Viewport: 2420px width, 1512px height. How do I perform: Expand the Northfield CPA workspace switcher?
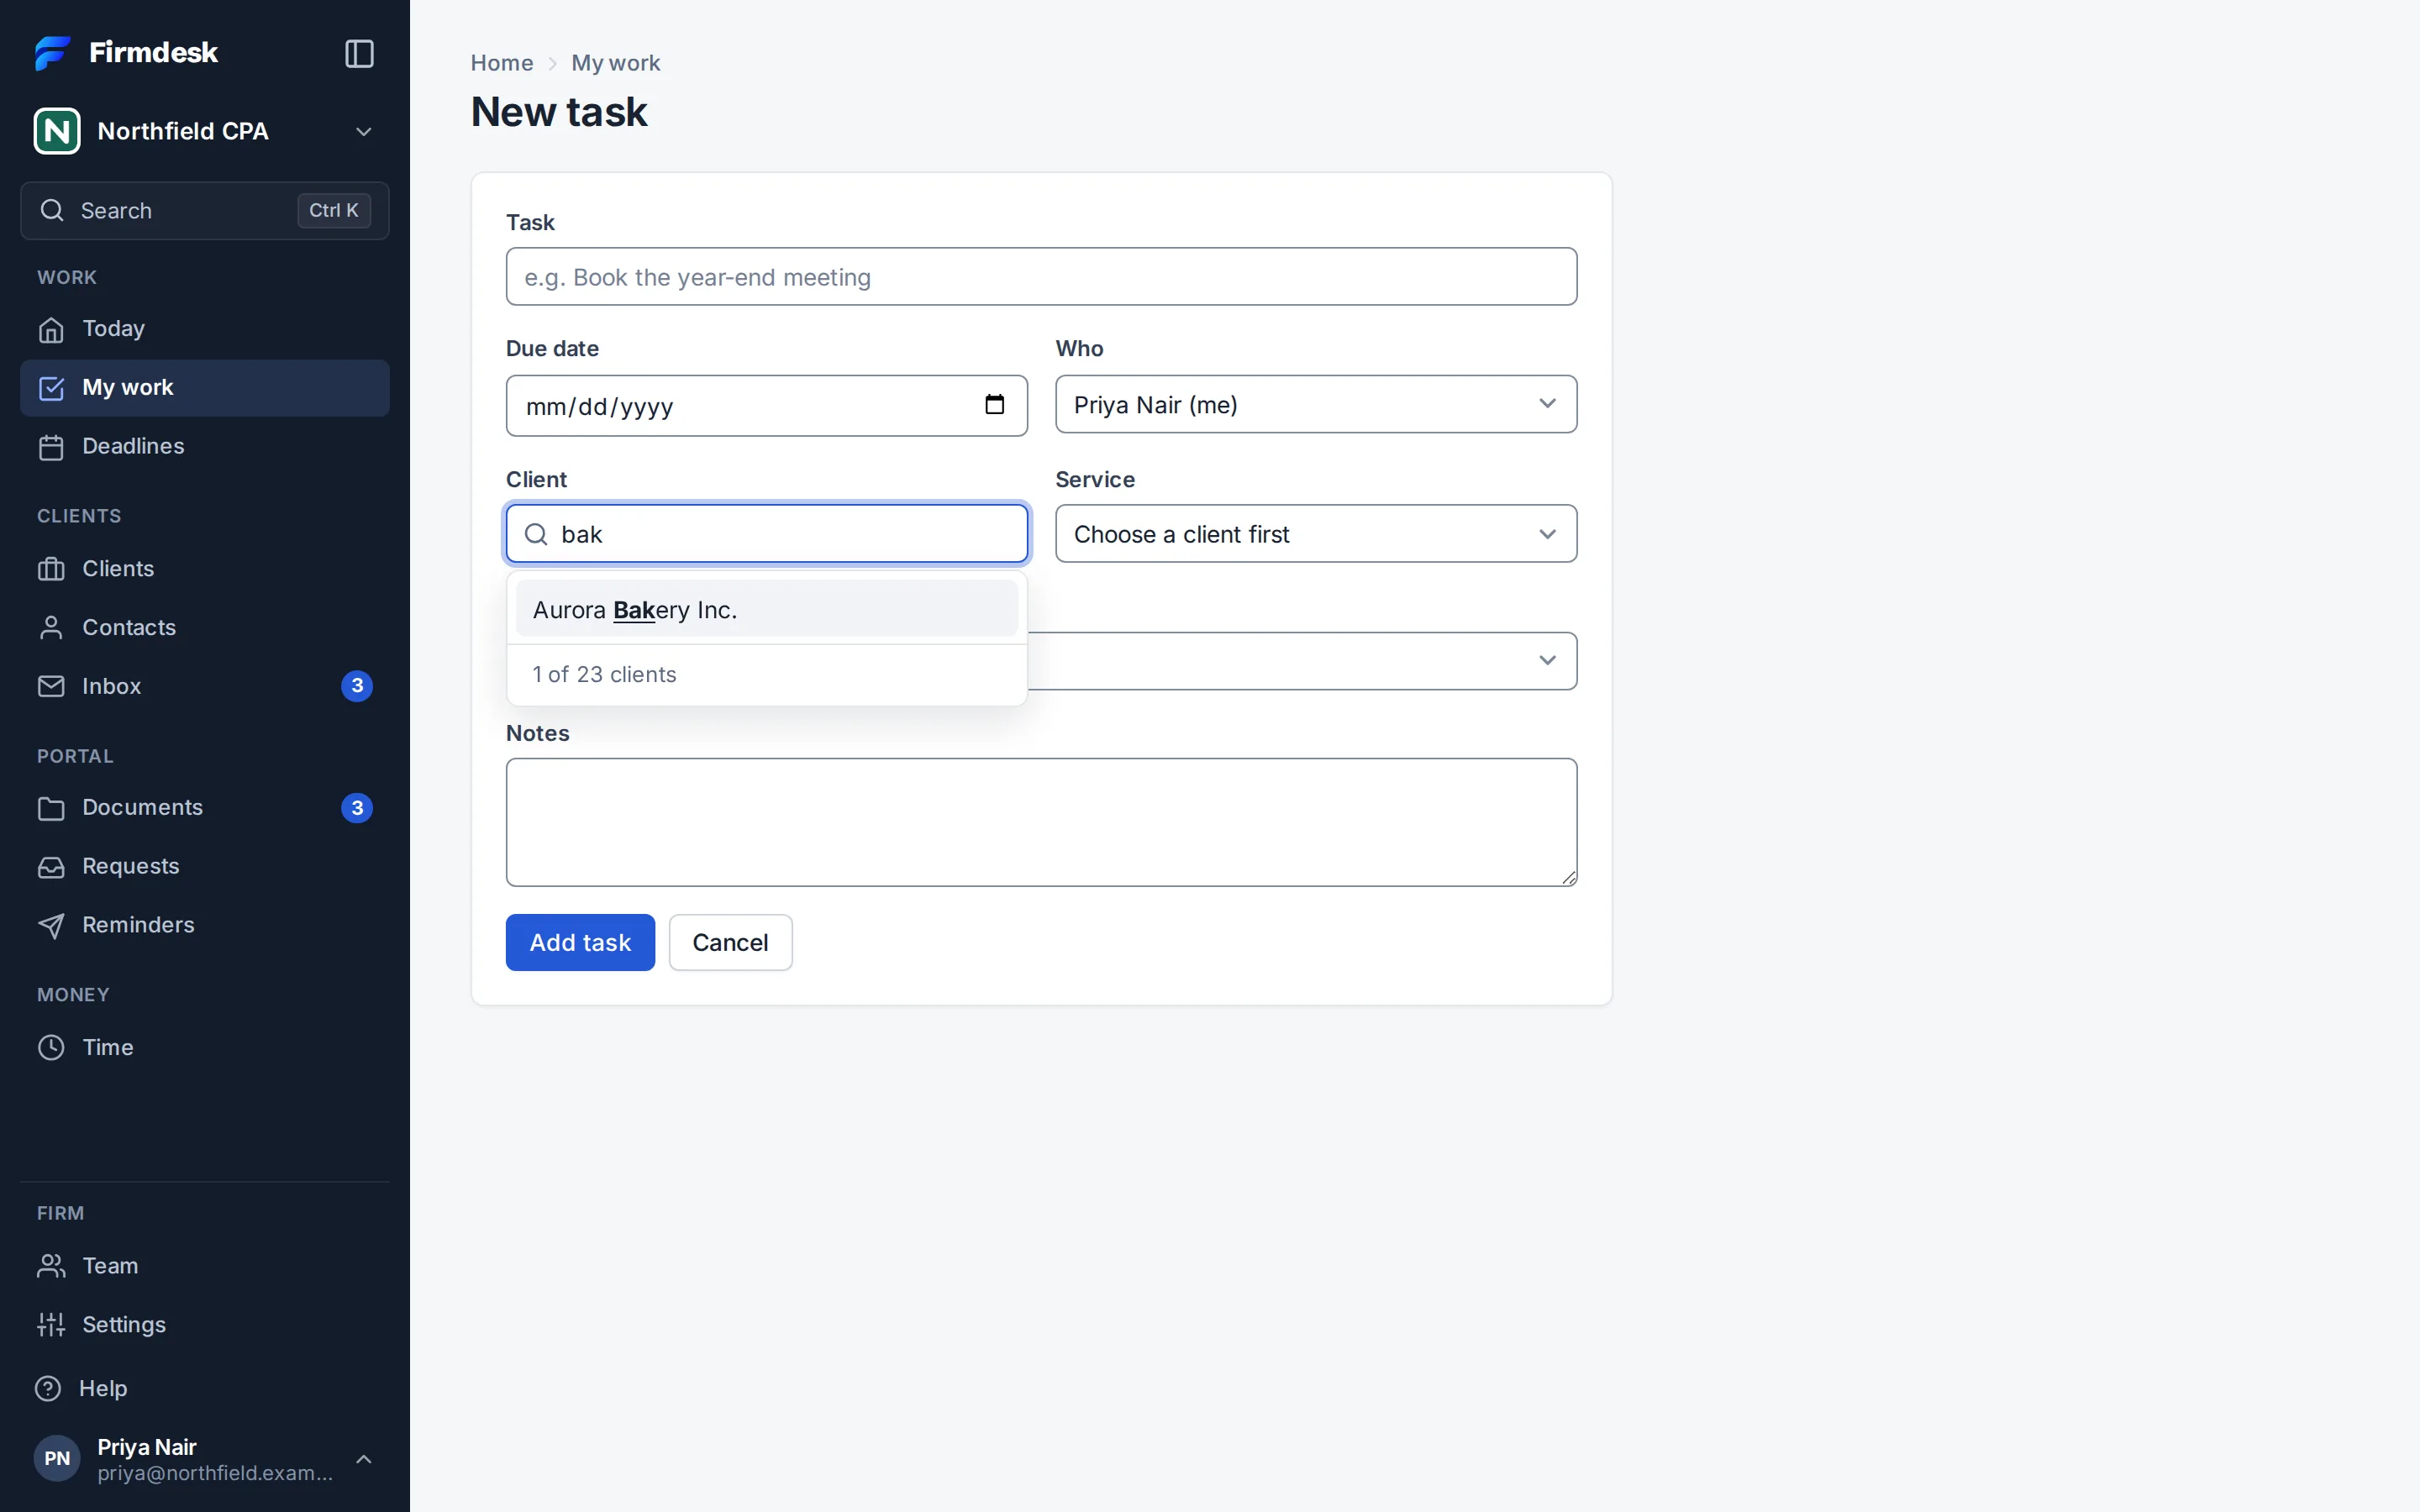(204, 131)
